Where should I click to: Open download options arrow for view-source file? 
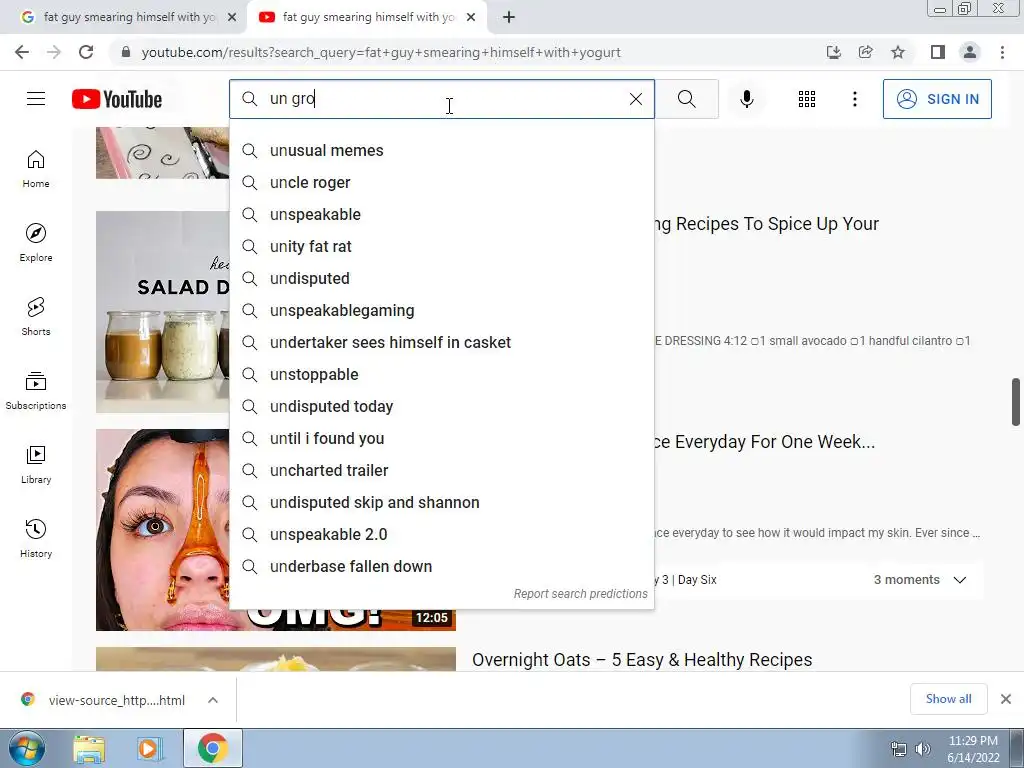213,700
